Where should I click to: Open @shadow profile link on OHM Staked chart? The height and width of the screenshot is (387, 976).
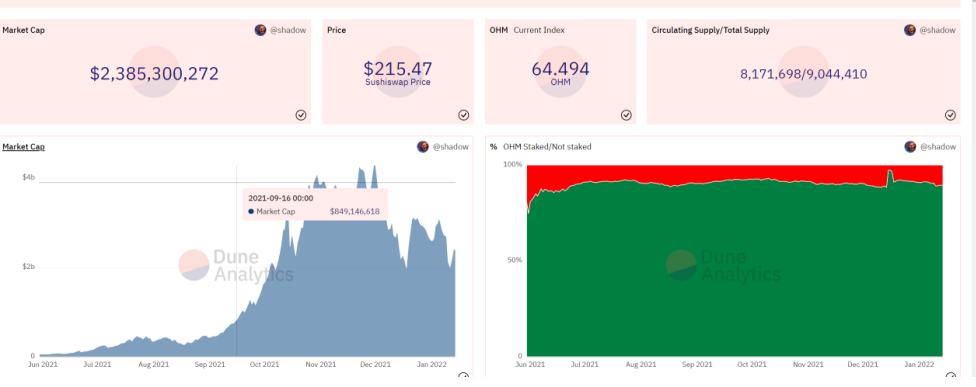click(937, 147)
